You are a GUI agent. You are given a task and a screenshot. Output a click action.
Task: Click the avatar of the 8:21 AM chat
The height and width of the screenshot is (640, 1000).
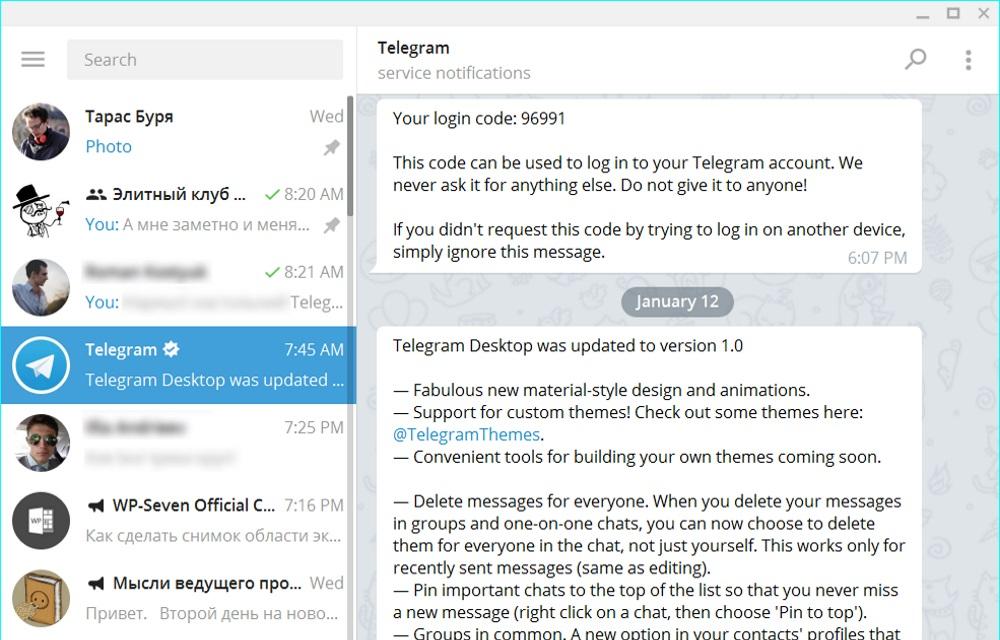(41, 287)
